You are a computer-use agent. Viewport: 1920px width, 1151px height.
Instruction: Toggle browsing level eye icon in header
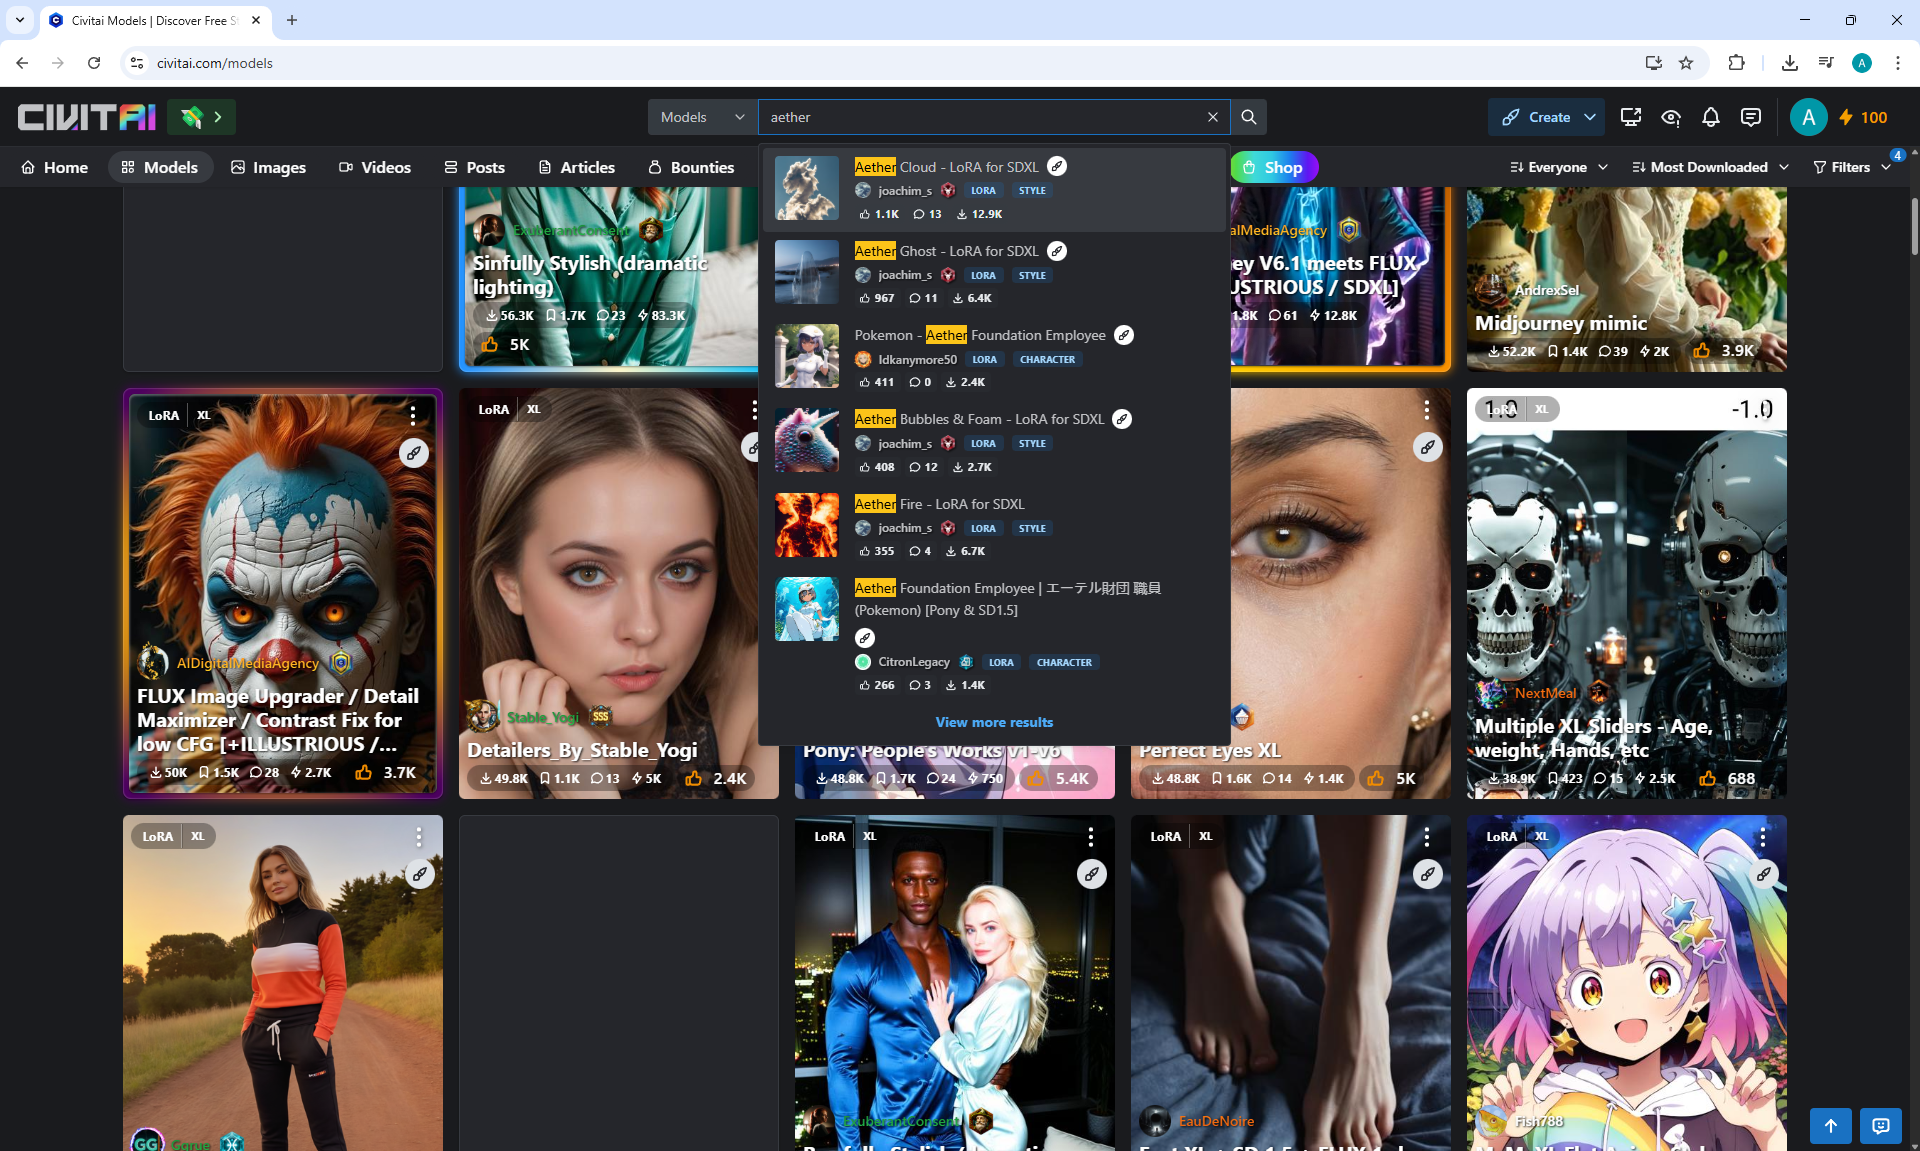(1670, 117)
